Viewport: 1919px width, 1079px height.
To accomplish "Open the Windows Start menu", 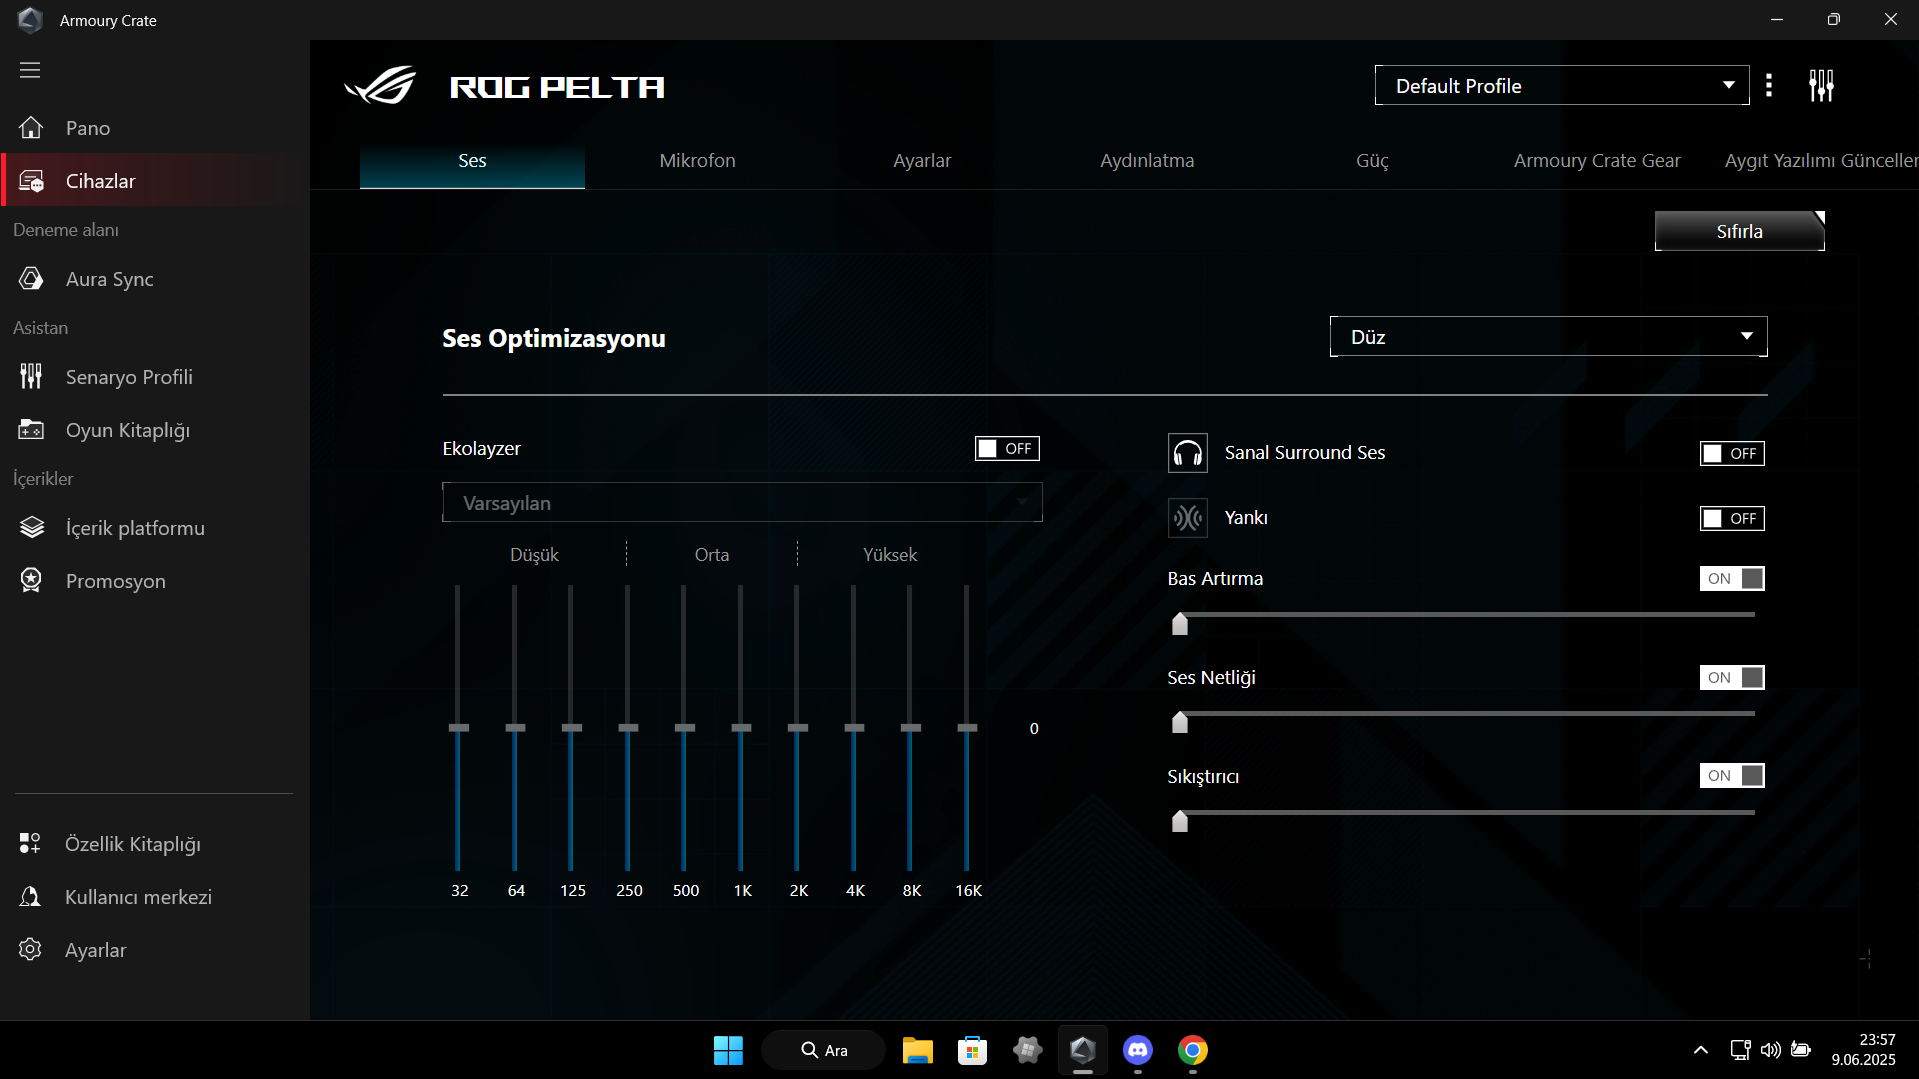I will [728, 1051].
